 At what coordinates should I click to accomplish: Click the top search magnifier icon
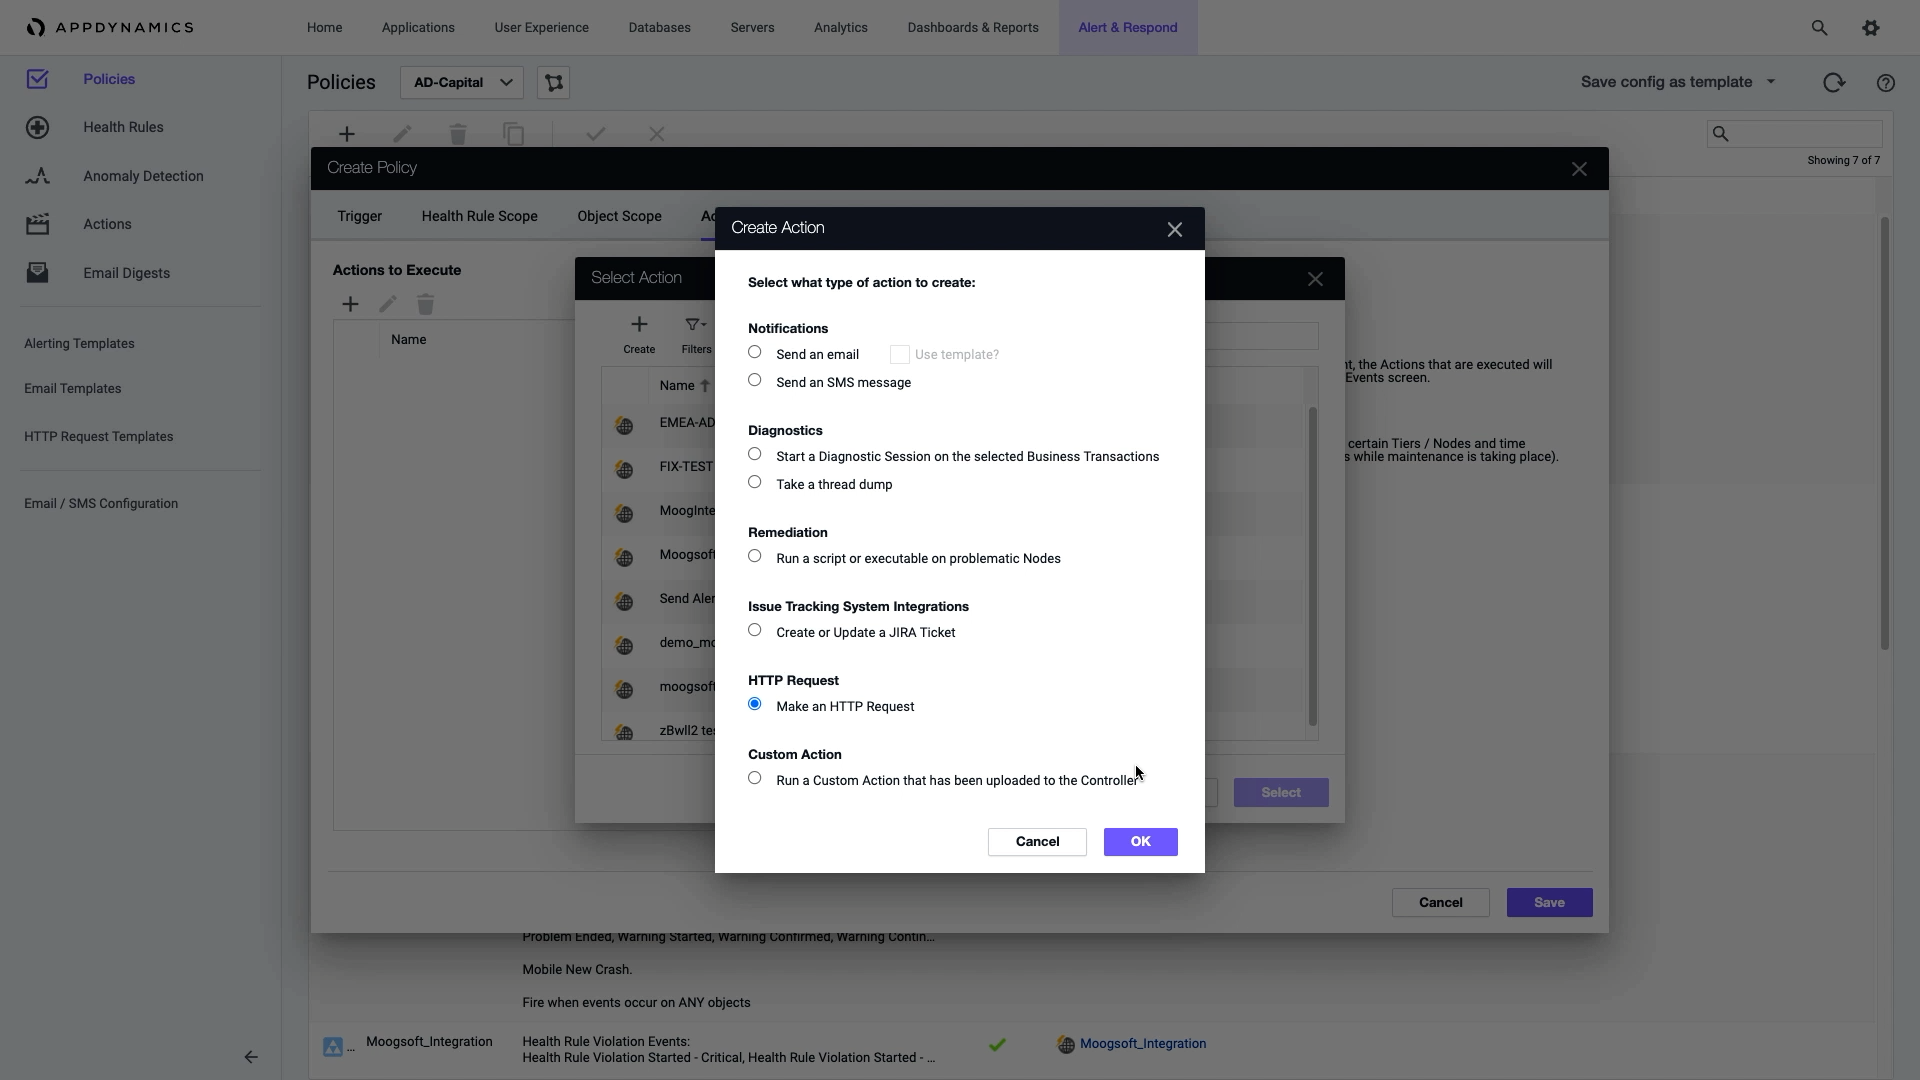point(1819,28)
